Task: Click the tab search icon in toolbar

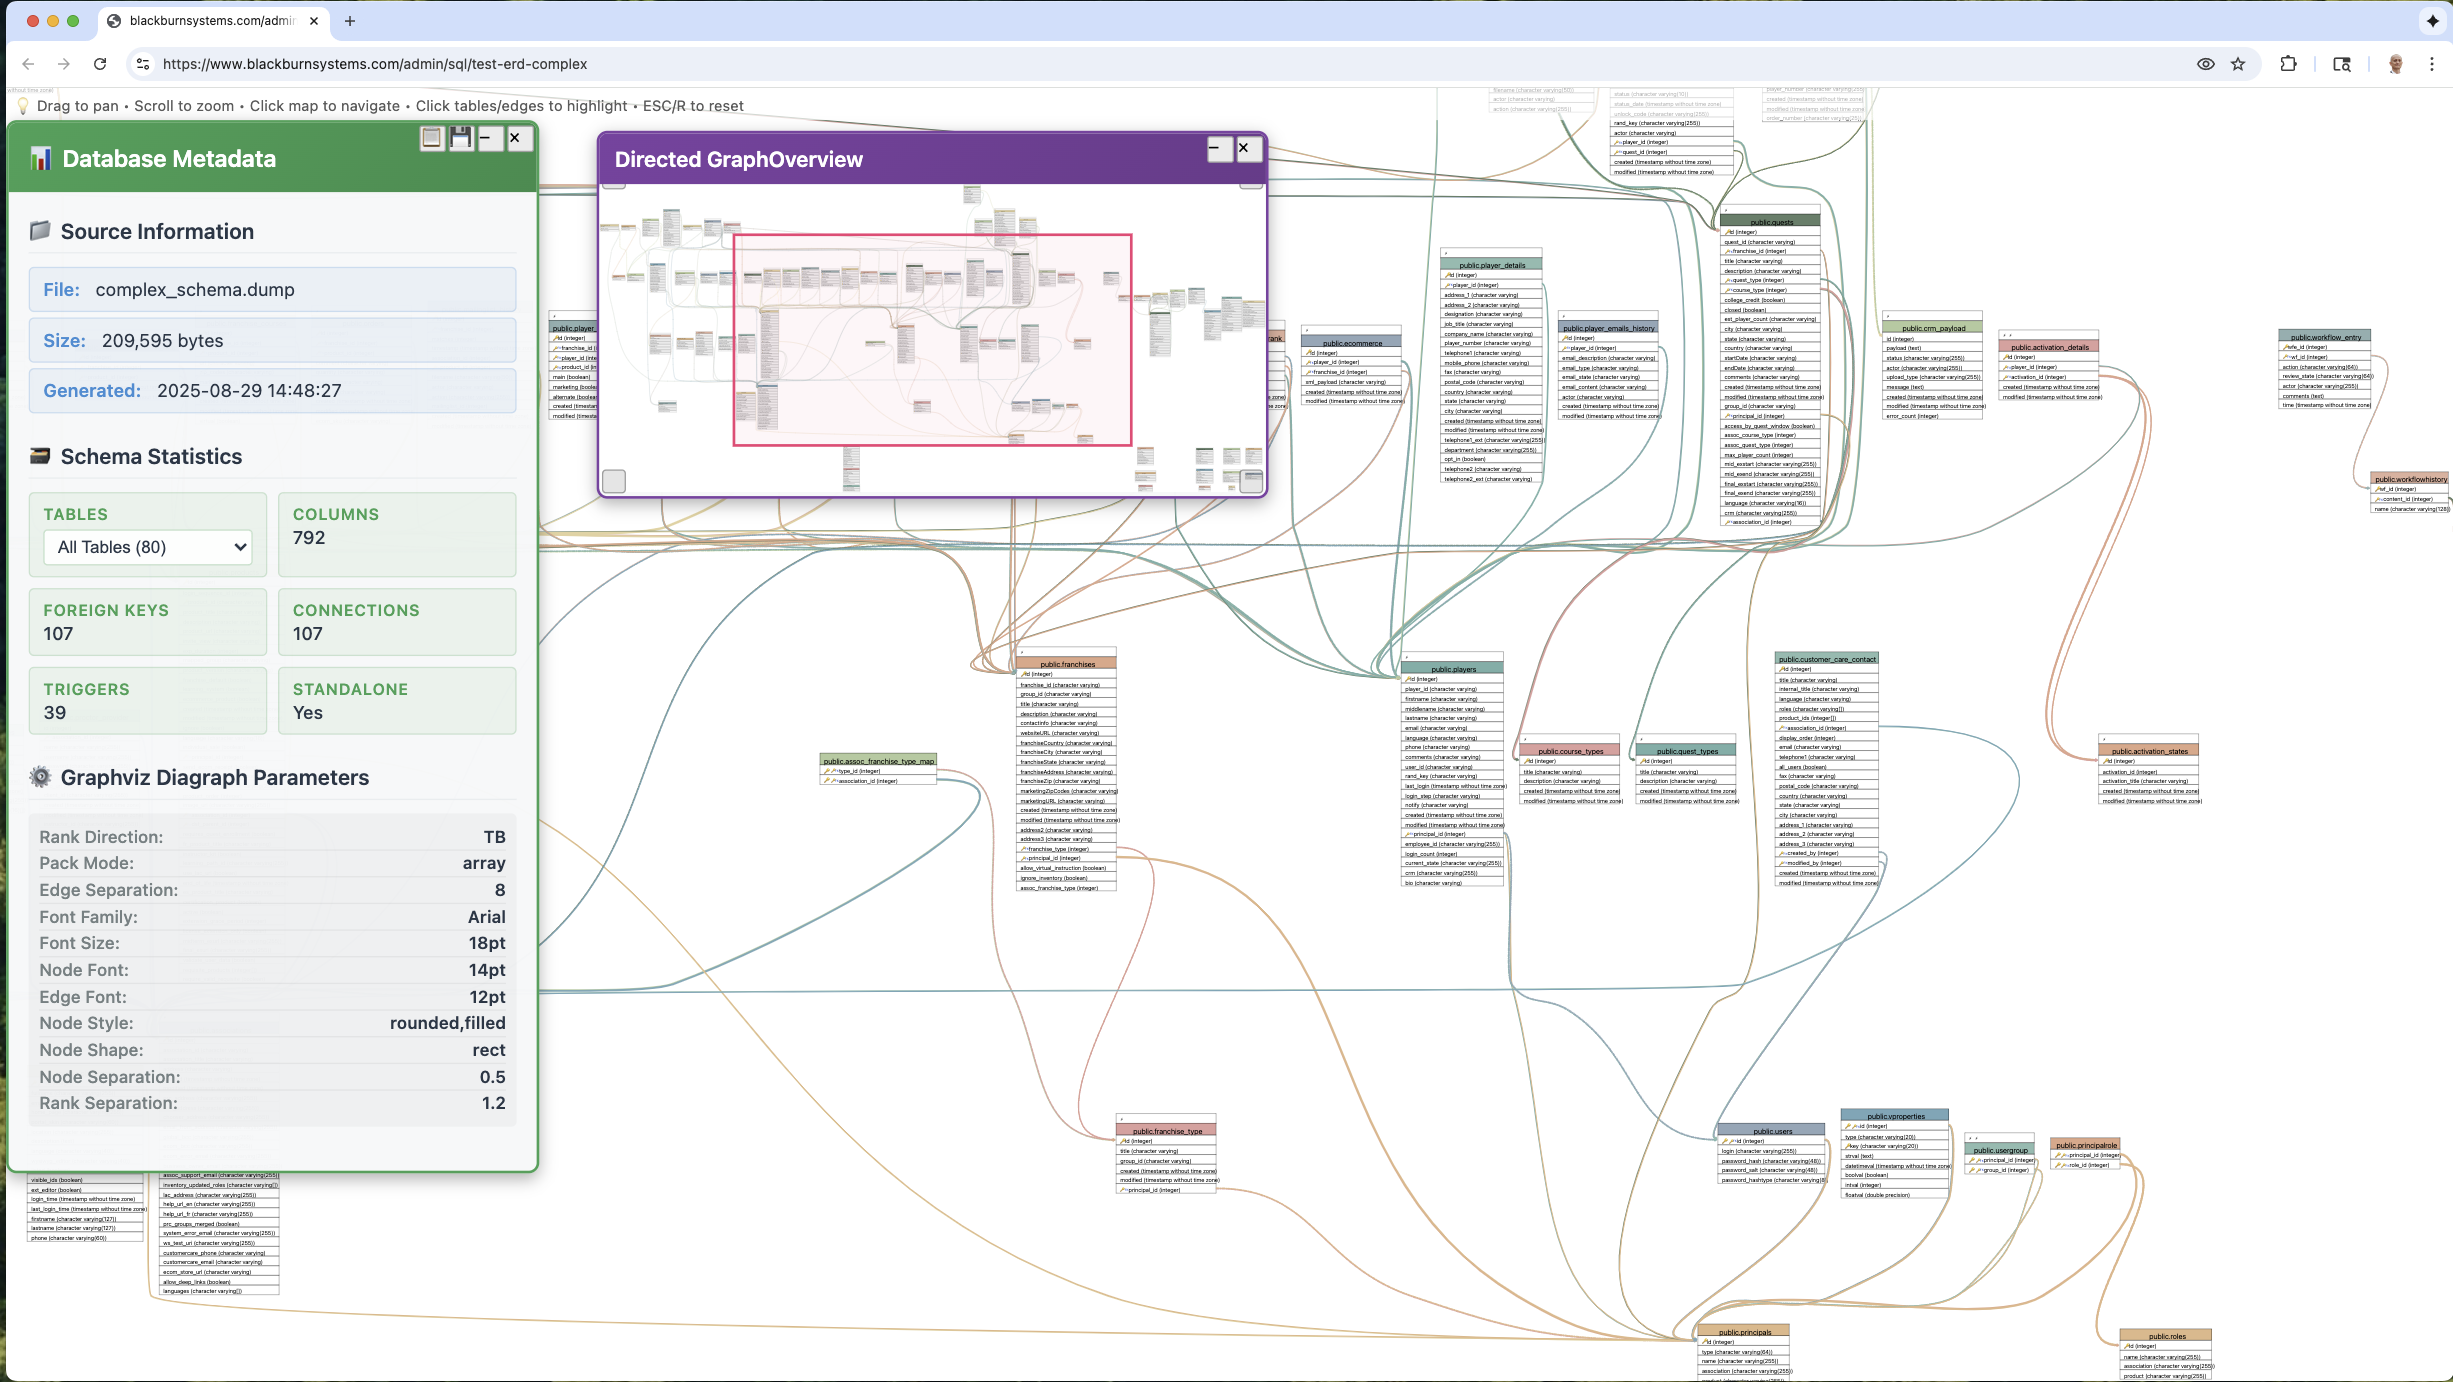Action: pyautogui.click(x=2342, y=64)
